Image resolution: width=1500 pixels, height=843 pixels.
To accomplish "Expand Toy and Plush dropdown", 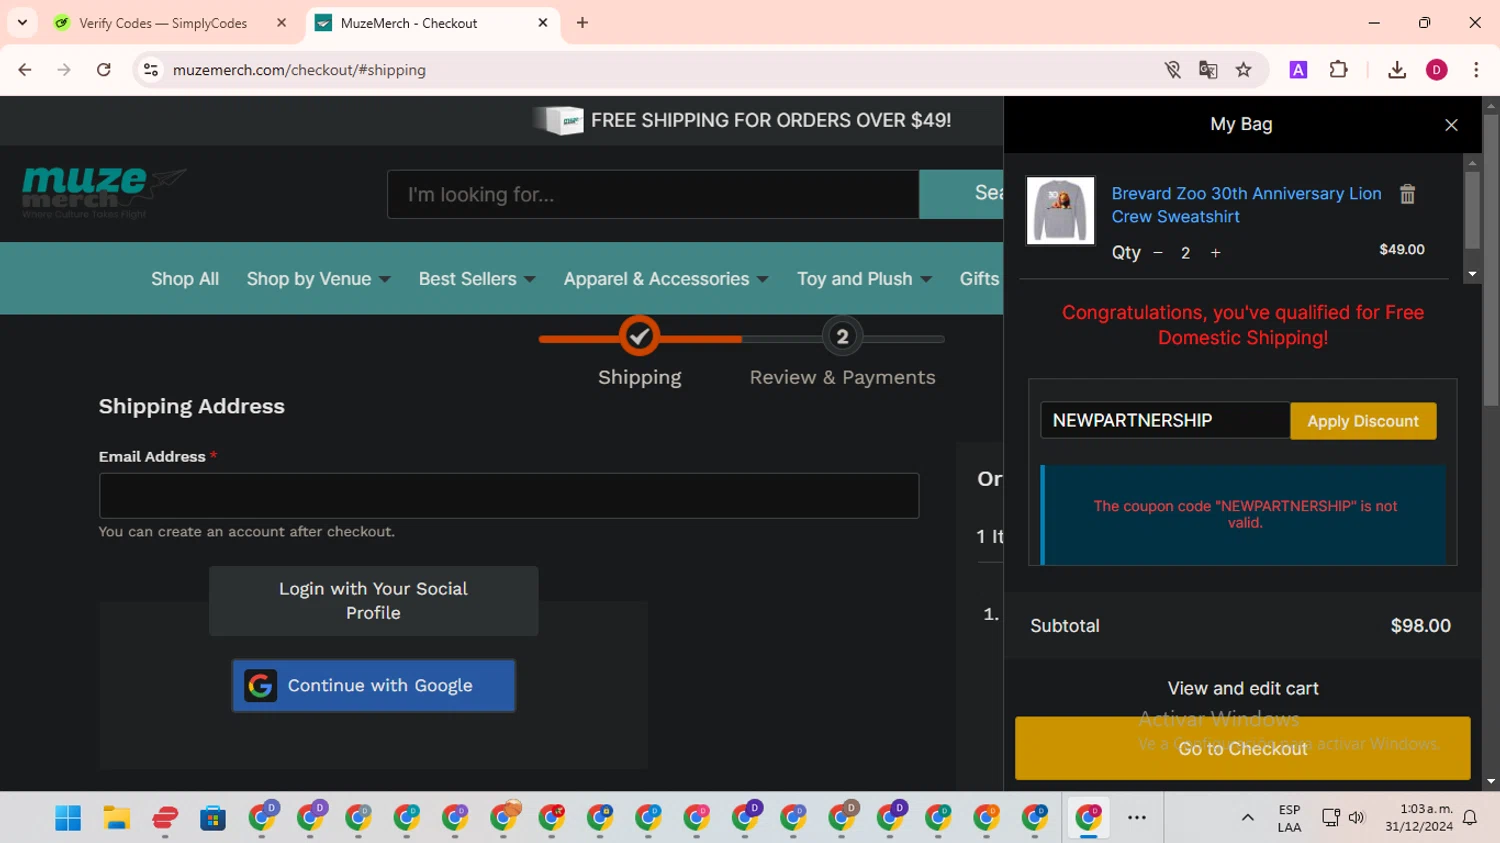I will click(864, 279).
